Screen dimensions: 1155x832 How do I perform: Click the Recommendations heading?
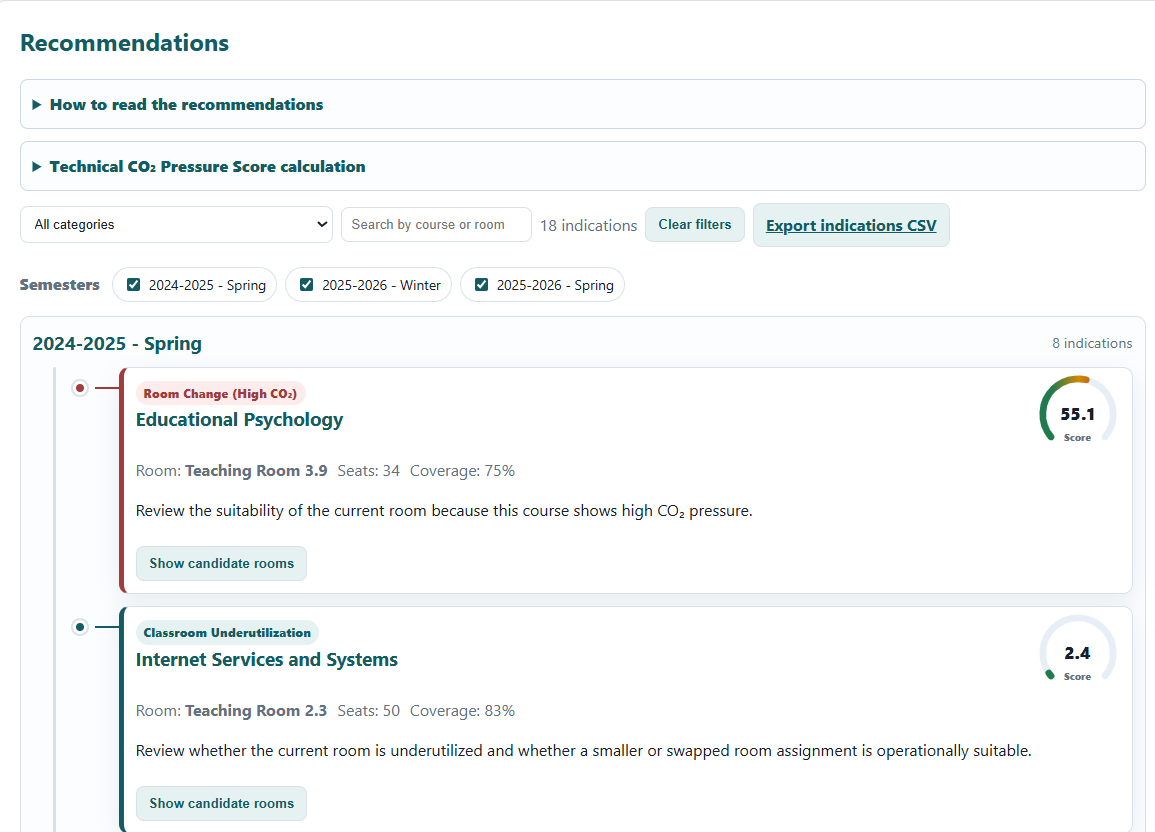(x=124, y=43)
